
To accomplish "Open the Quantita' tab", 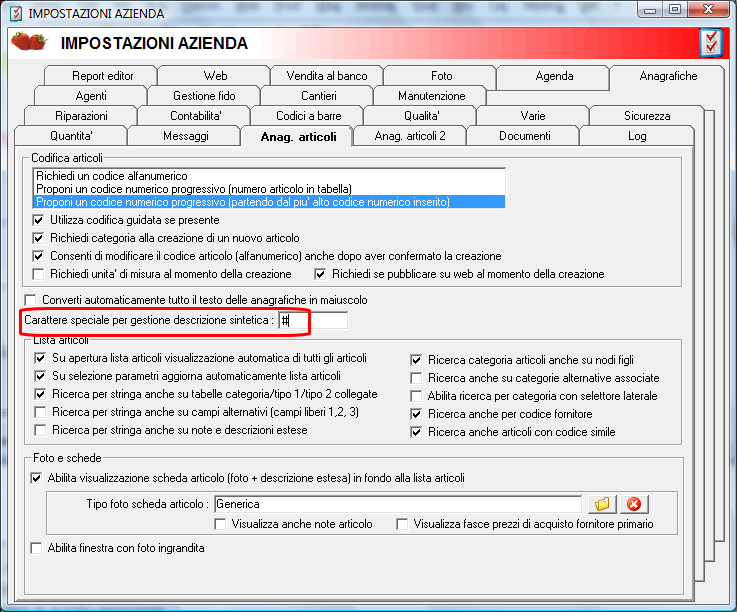I will pyautogui.click(x=71, y=136).
